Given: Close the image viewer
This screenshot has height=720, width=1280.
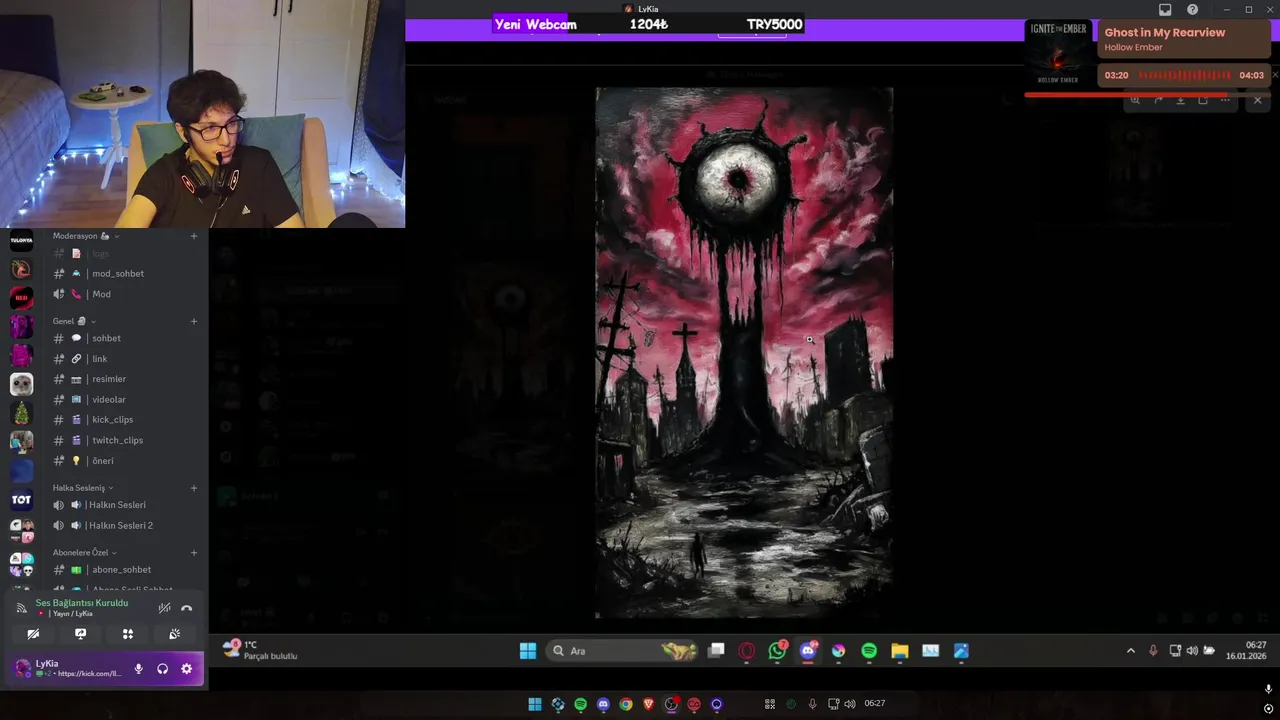Looking at the screenshot, I should [1258, 100].
